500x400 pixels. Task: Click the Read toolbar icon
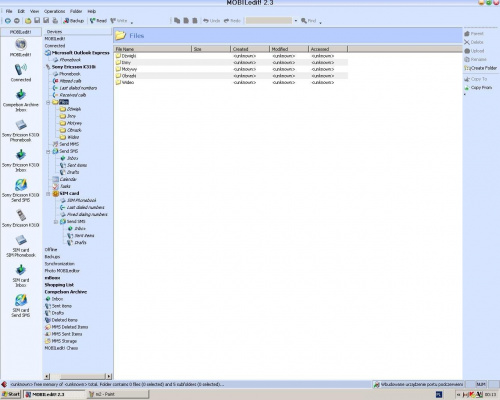pyautogui.click(x=98, y=21)
